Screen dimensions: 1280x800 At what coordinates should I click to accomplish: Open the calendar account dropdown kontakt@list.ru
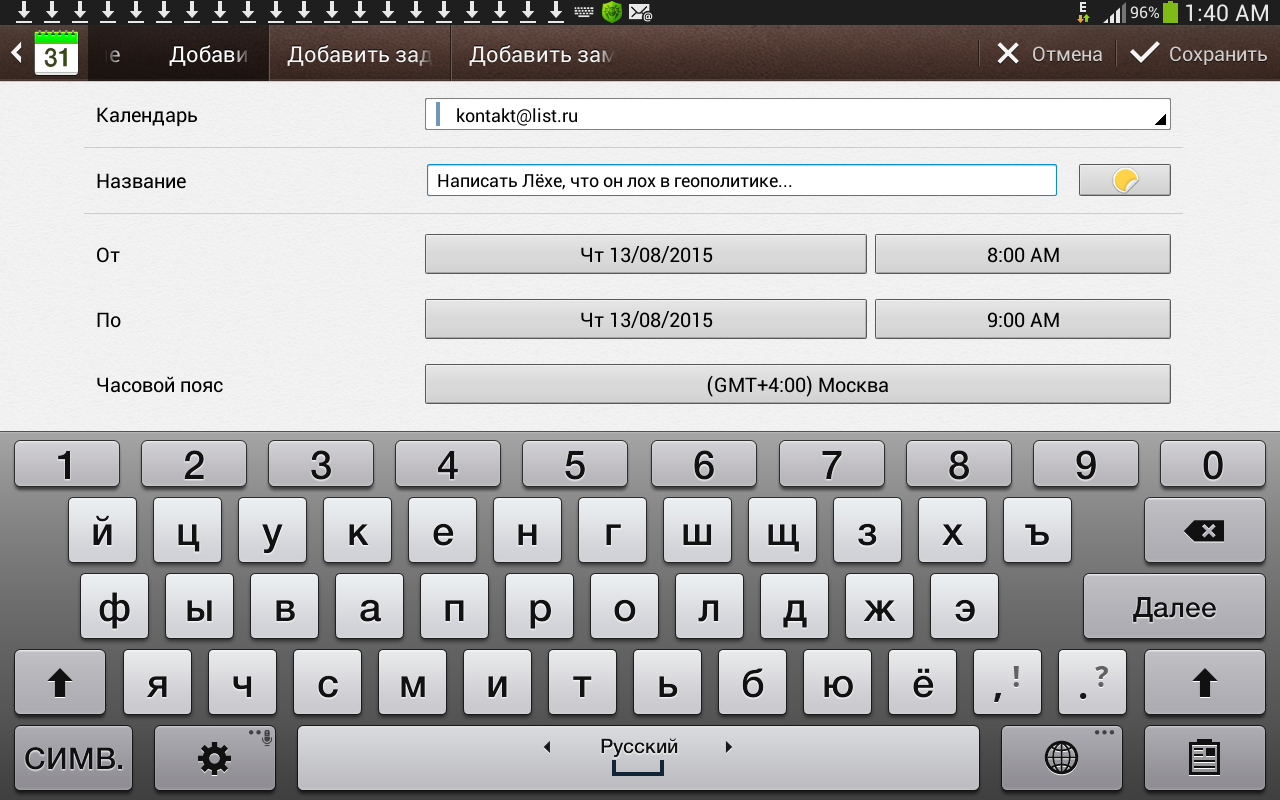pyautogui.click(x=798, y=115)
